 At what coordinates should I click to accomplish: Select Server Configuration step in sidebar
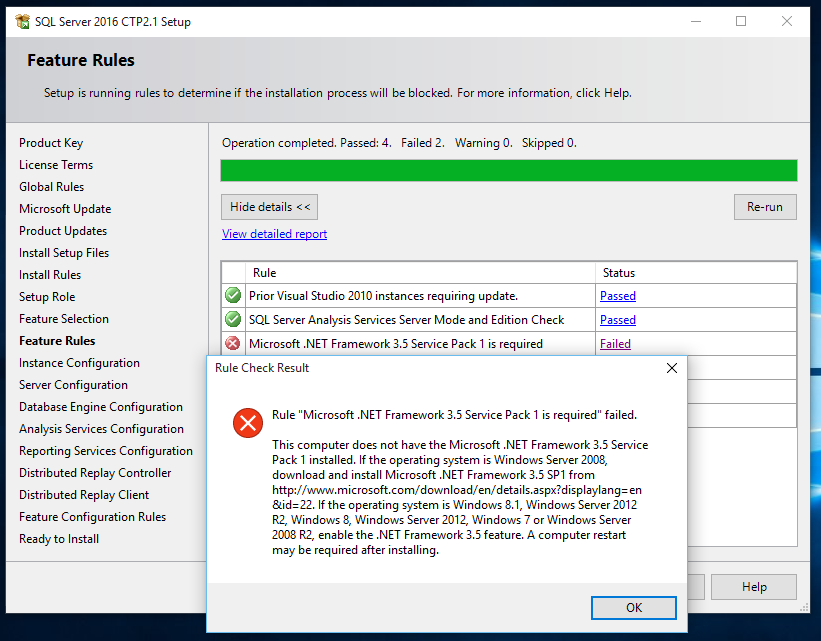[73, 385]
